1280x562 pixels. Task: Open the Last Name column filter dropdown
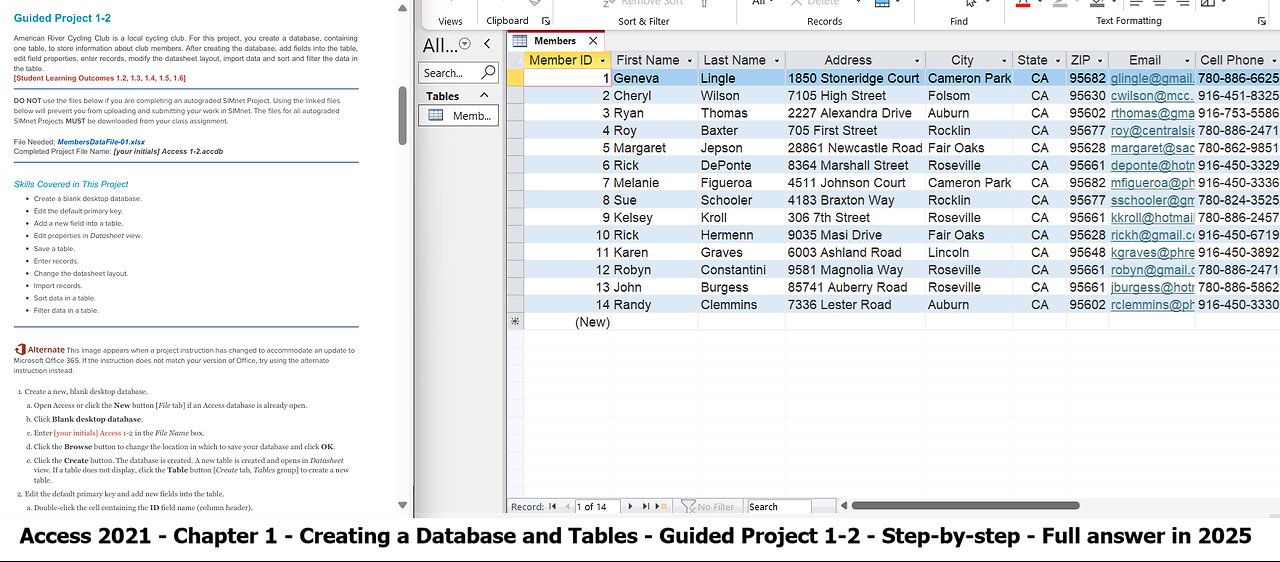(x=775, y=60)
